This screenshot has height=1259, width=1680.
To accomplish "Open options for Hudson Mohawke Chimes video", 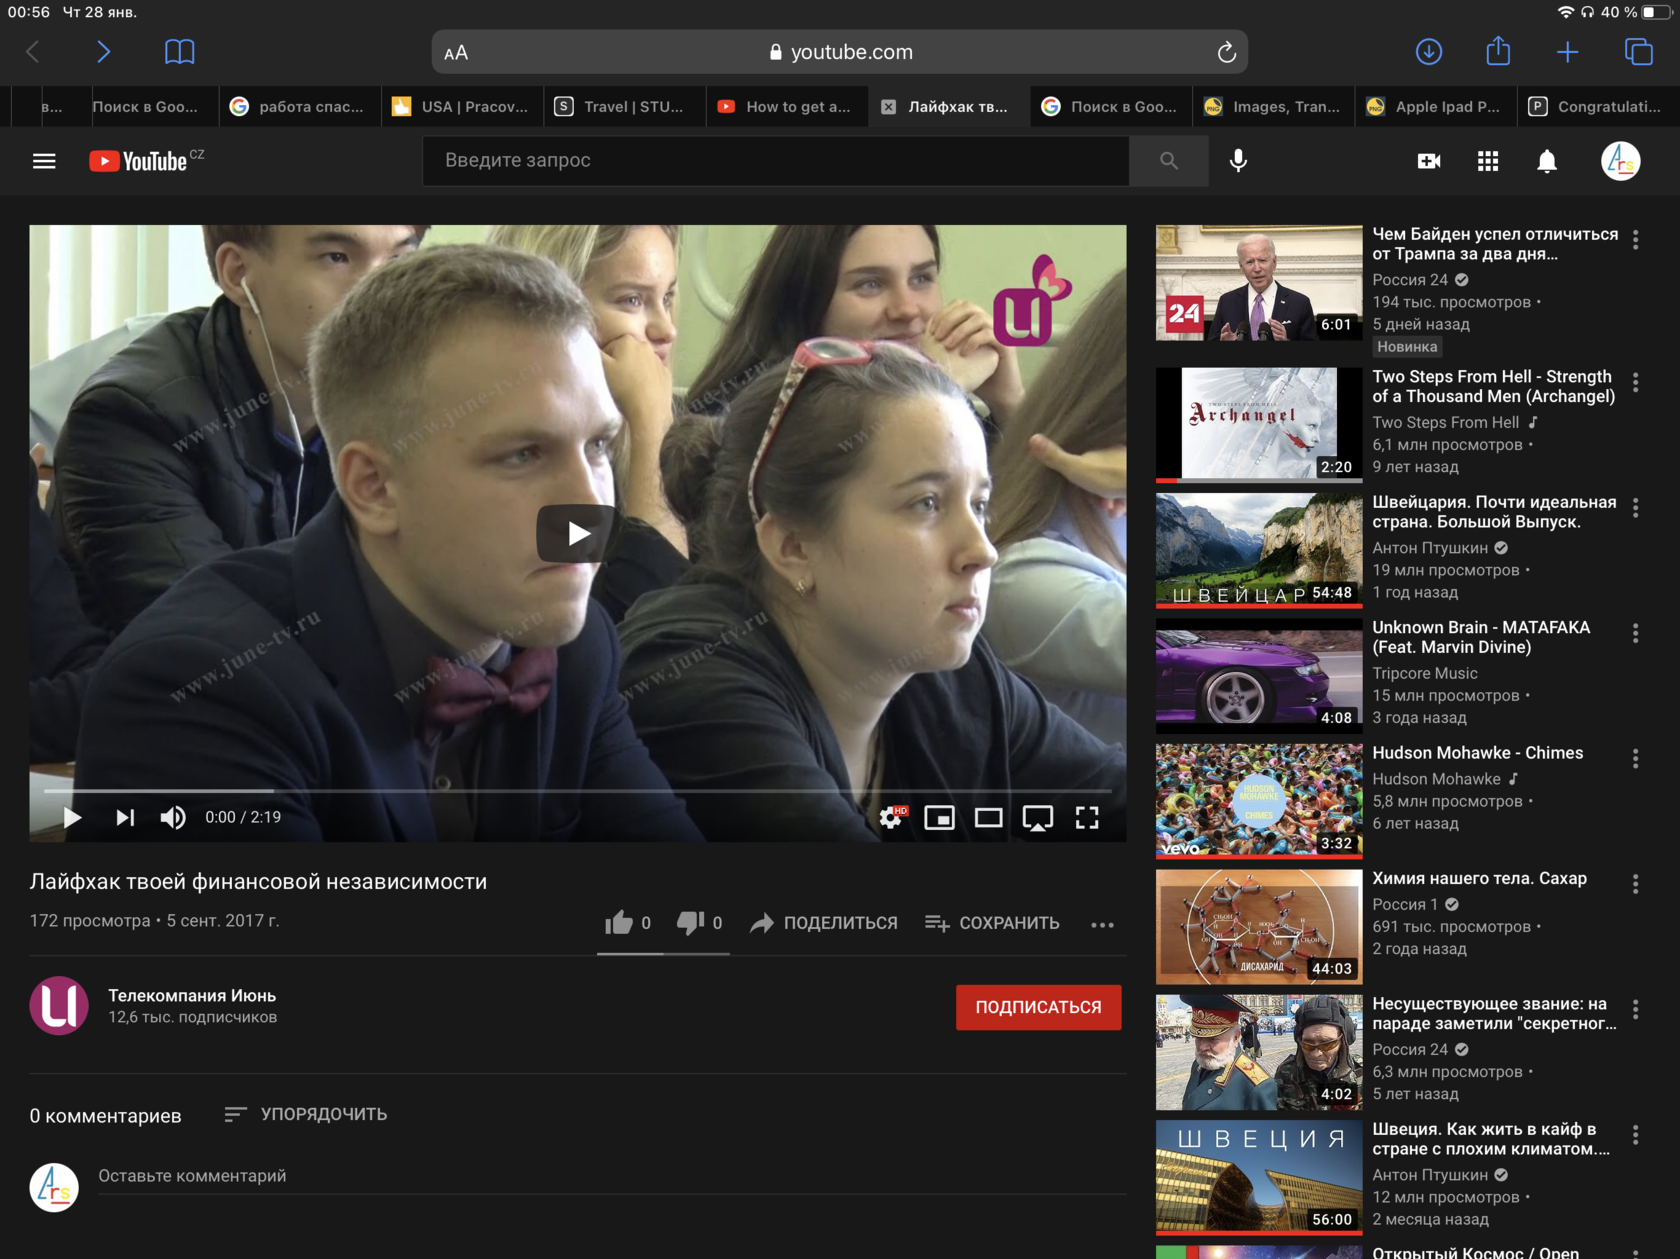I will 1635,759.
